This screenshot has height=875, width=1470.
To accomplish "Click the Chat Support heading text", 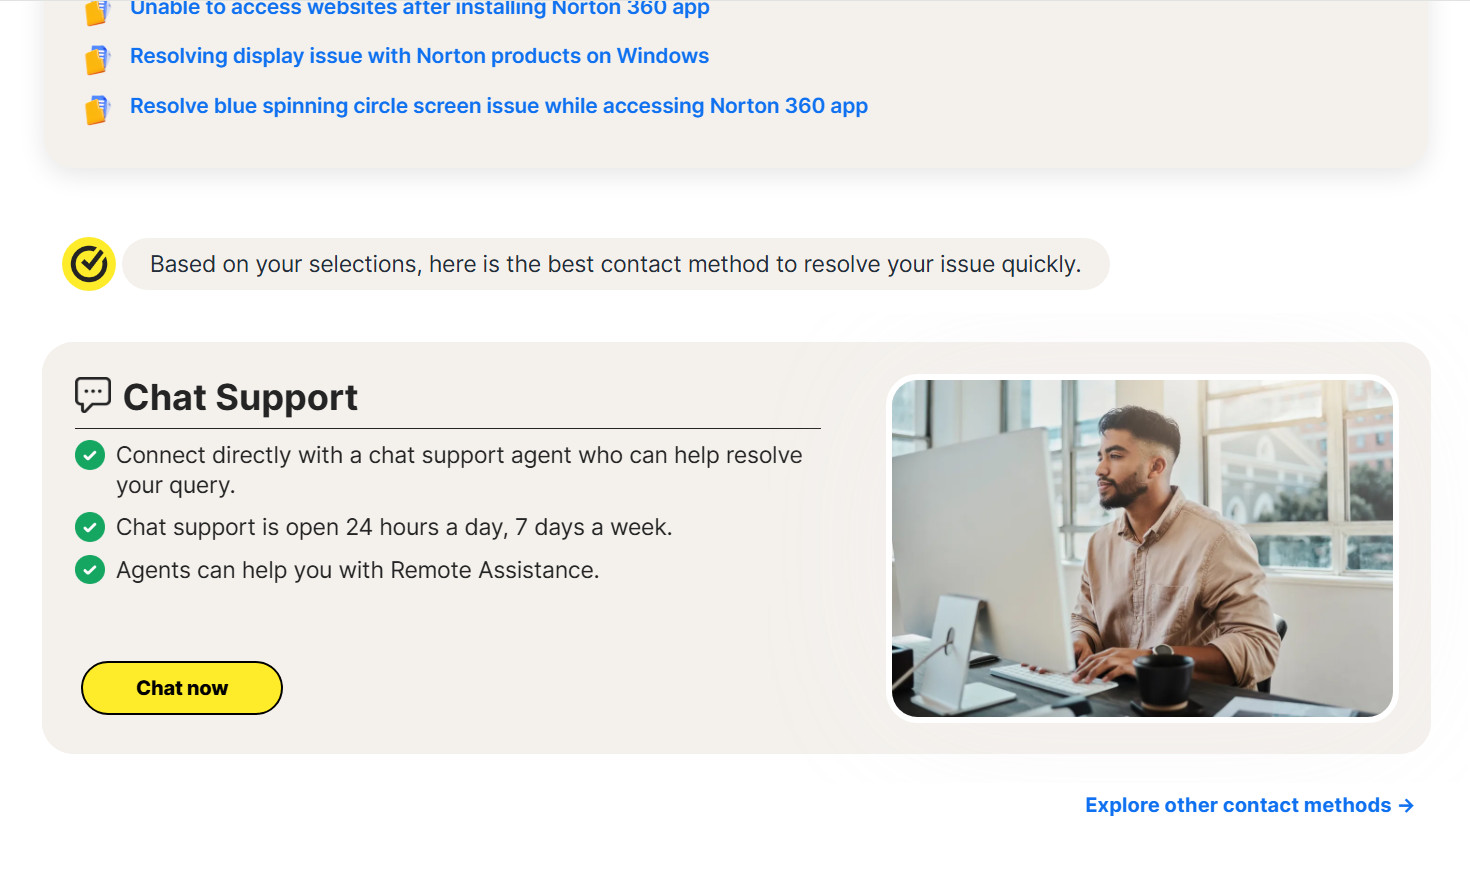I will pyautogui.click(x=240, y=398).
